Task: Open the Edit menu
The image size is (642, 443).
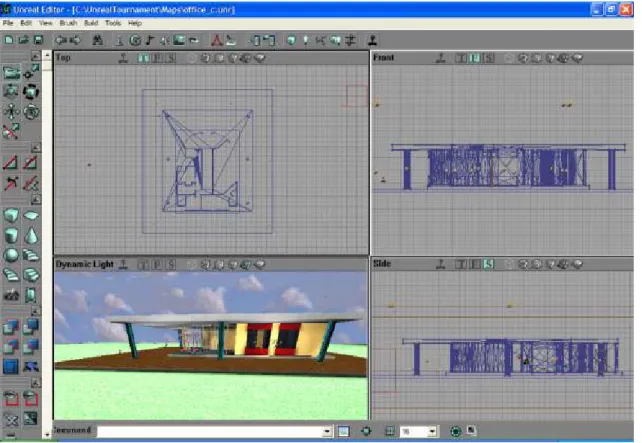Action: tap(26, 23)
